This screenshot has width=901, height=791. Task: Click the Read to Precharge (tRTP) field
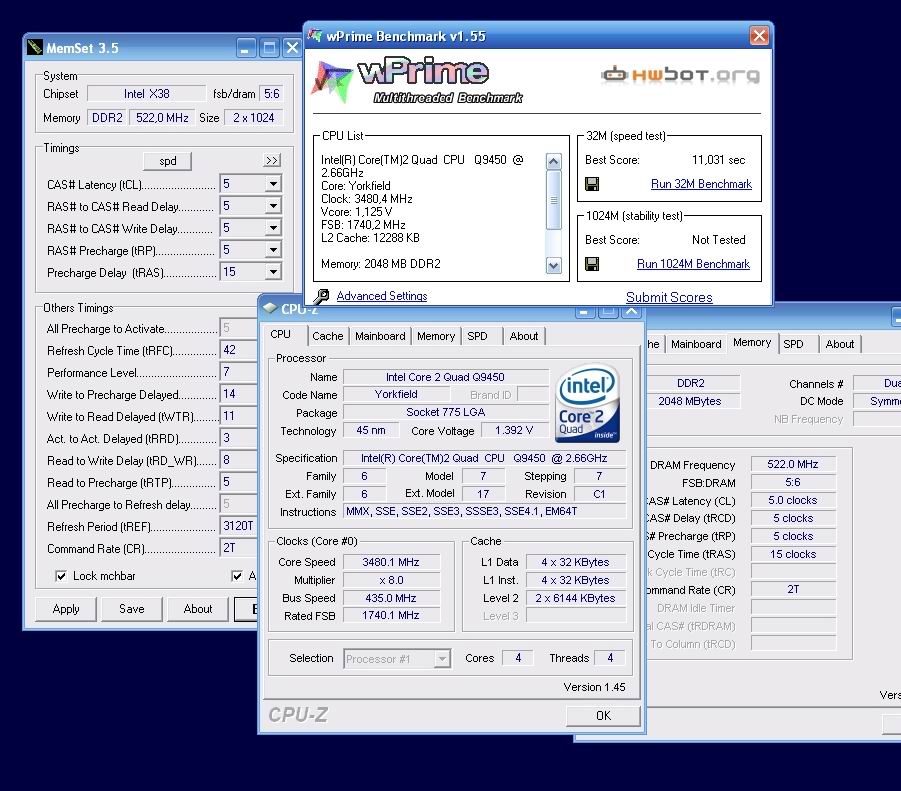pyautogui.click(x=238, y=481)
